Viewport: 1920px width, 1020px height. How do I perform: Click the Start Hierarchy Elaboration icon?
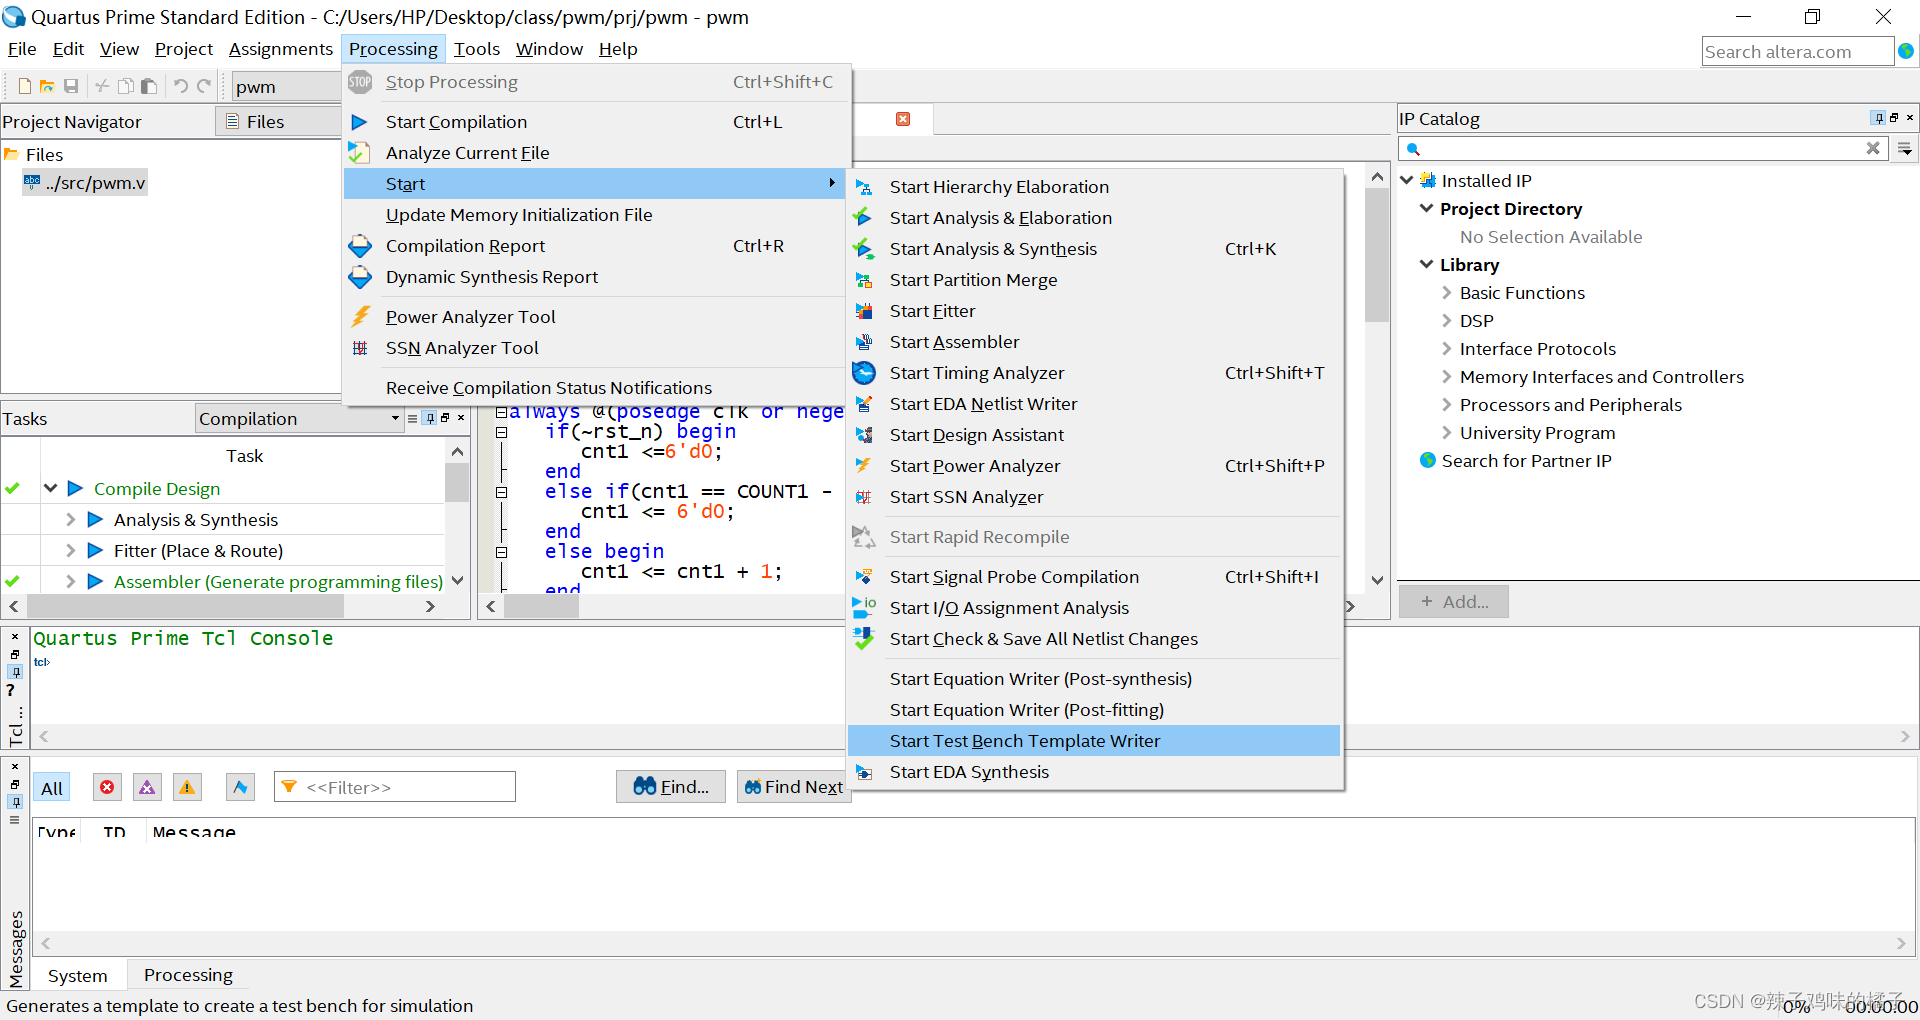864,187
